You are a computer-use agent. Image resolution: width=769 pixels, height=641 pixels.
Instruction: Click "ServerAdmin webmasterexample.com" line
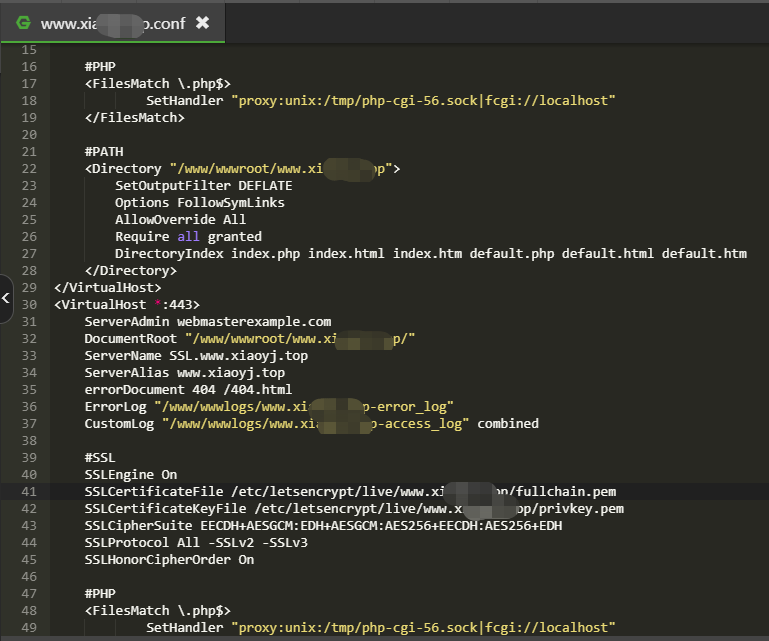coord(207,322)
